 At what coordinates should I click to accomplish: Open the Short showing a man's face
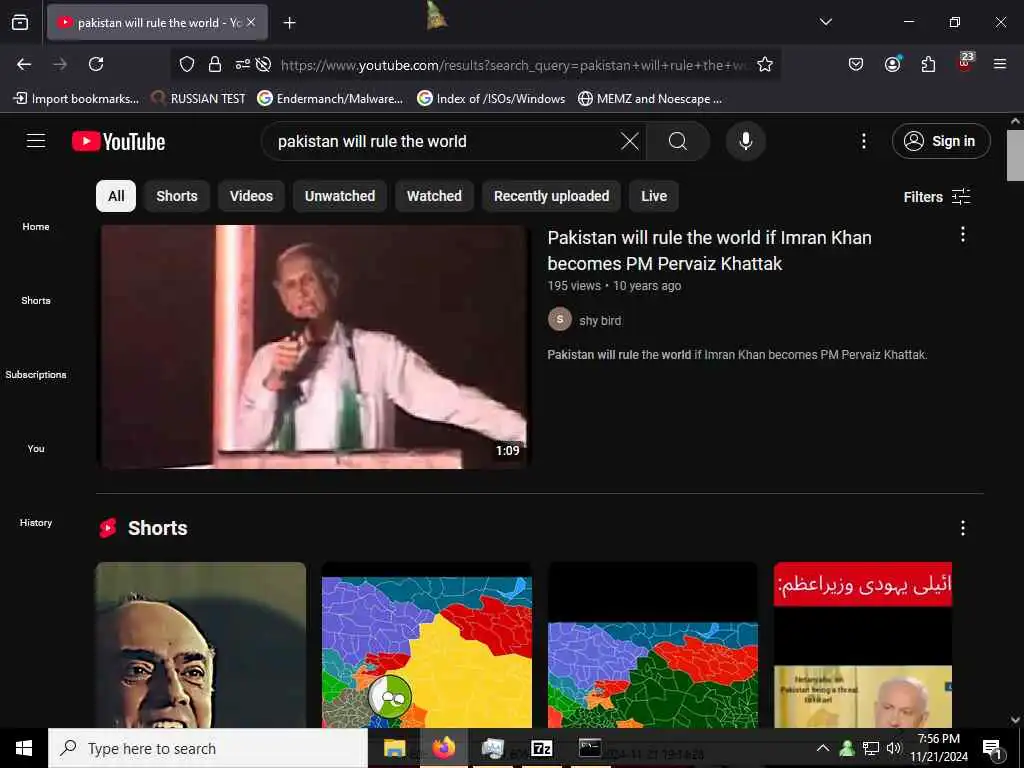click(200, 645)
